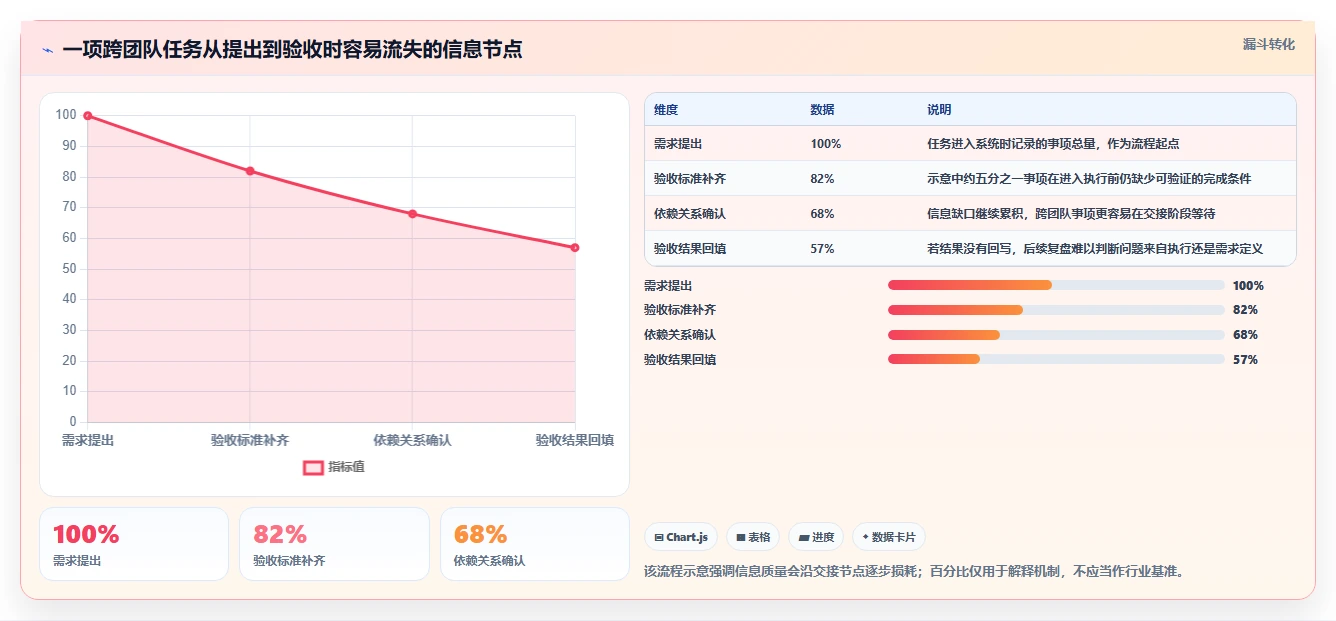Click the 验收标准补齐 x-axis label
1336x621 pixels.
(250, 440)
